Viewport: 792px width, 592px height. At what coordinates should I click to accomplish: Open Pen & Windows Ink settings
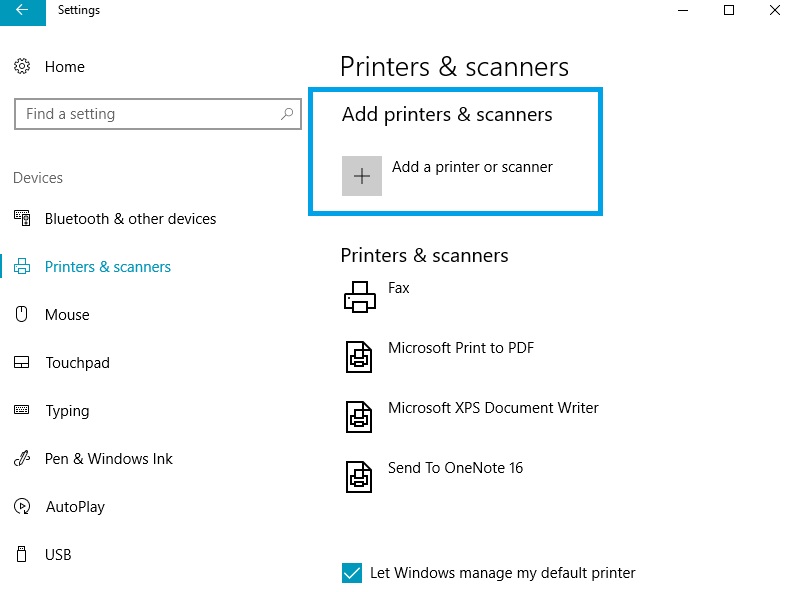(x=109, y=459)
